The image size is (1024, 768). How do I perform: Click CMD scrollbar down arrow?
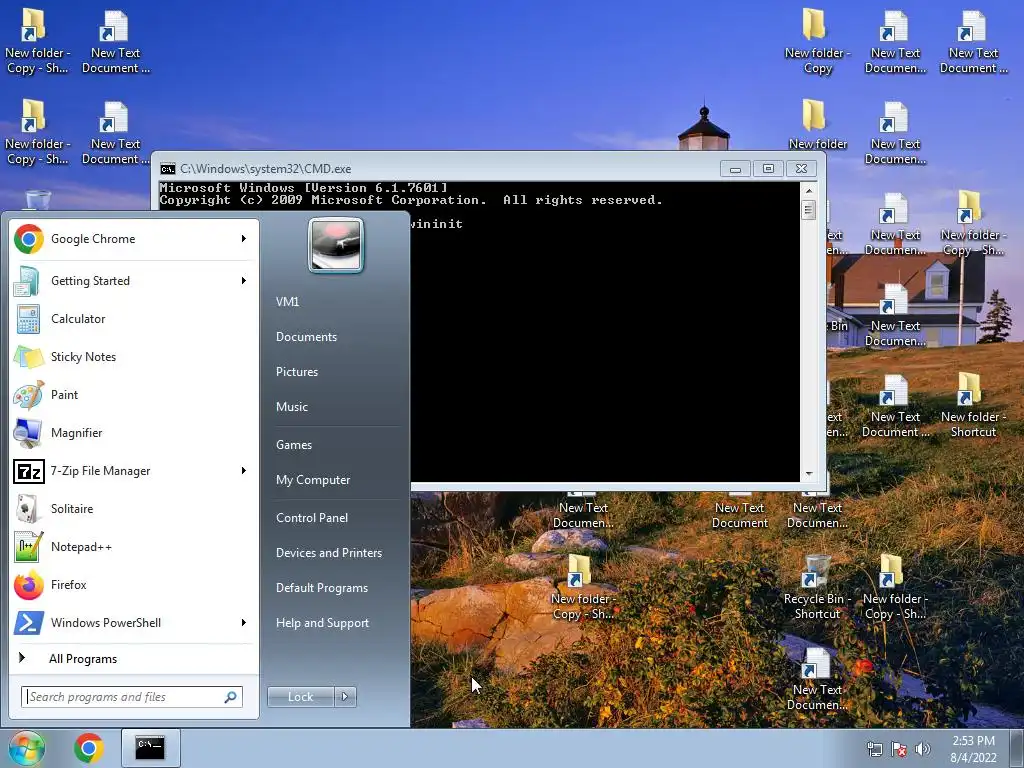(x=808, y=474)
